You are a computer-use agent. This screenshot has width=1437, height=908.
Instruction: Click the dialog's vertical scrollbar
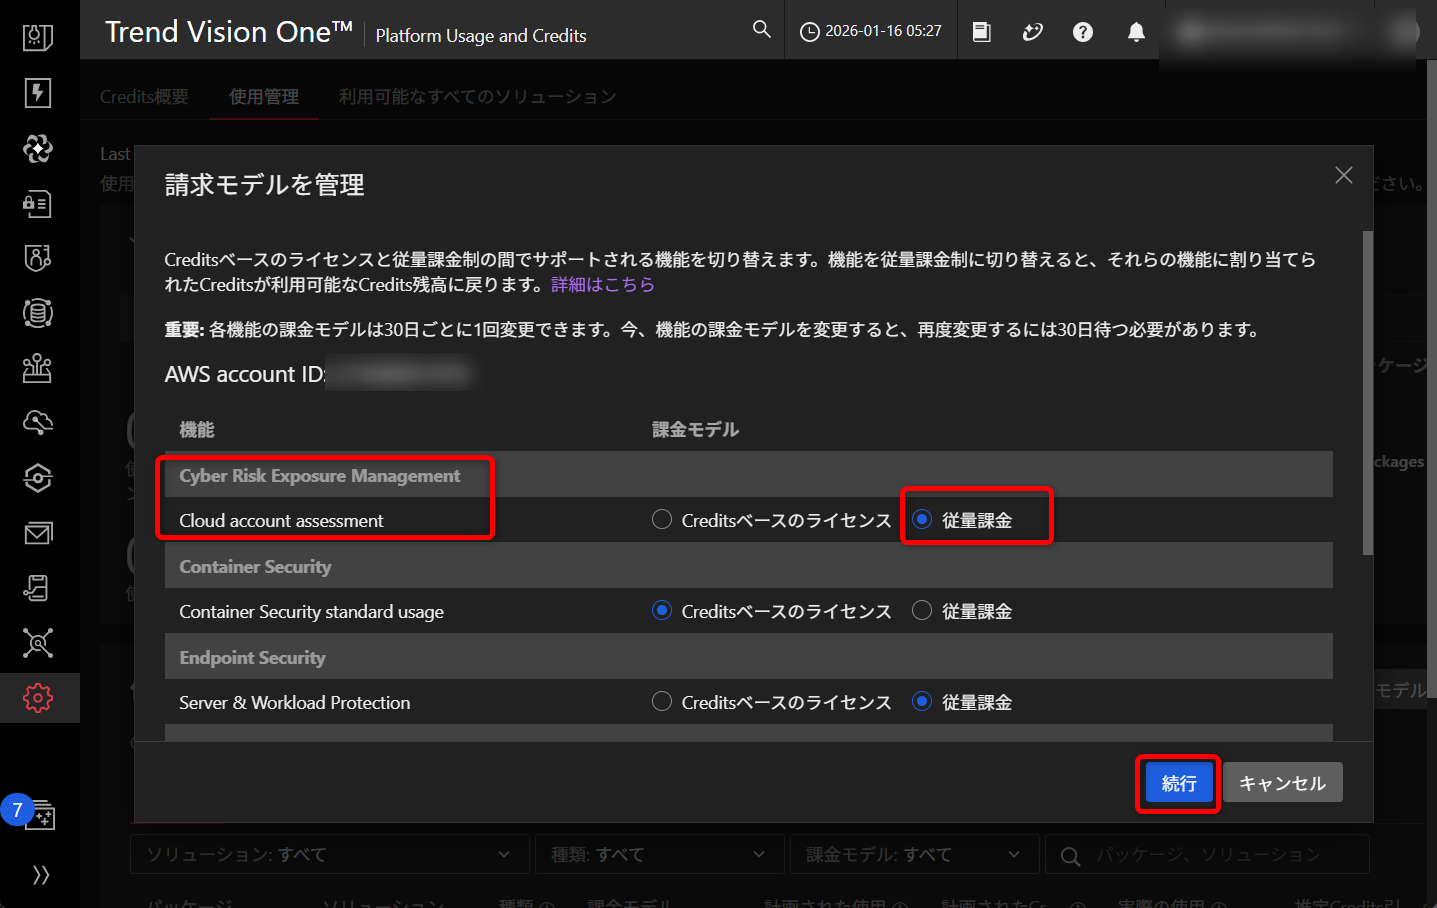pyautogui.click(x=1368, y=393)
